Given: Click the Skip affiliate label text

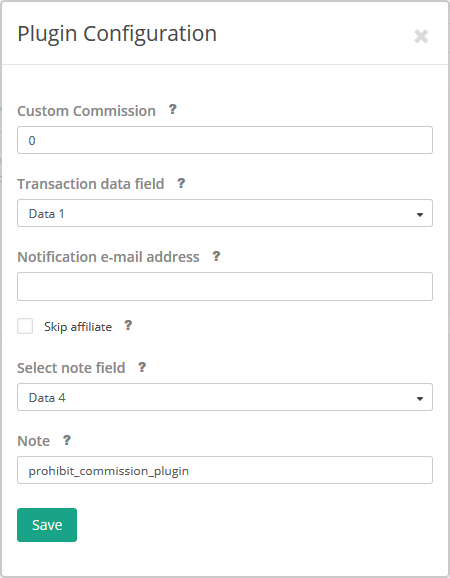Looking at the screenshot, I should pyautogui.click(x=78, y=327).
